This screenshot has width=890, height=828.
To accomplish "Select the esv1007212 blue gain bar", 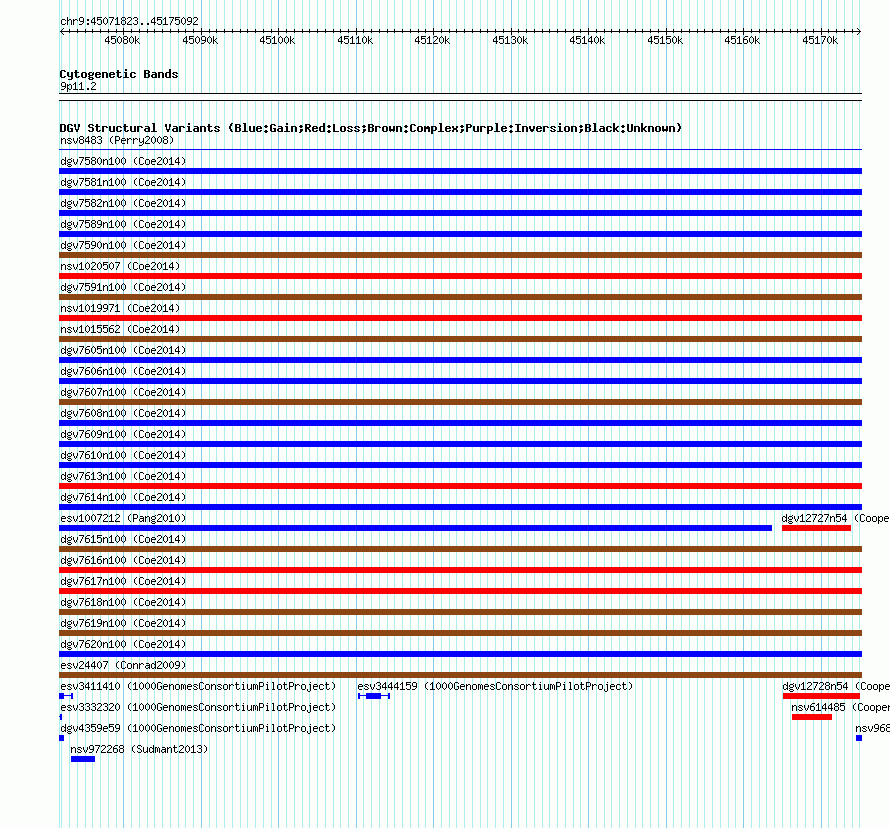I will coord(415,528).
